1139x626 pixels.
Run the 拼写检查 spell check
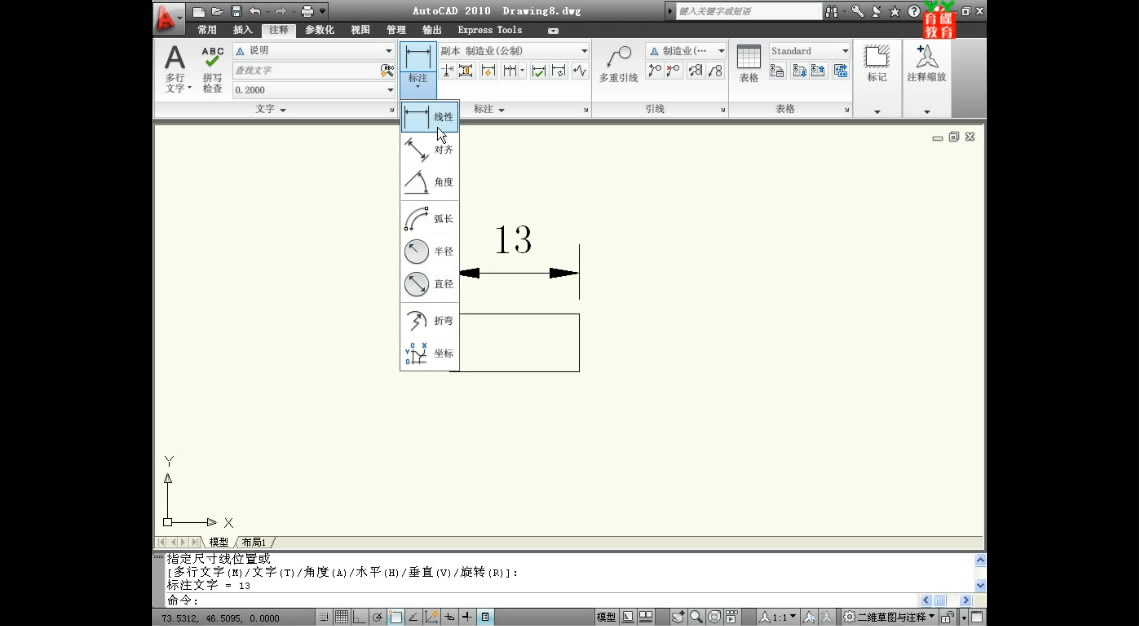(212, 69)
